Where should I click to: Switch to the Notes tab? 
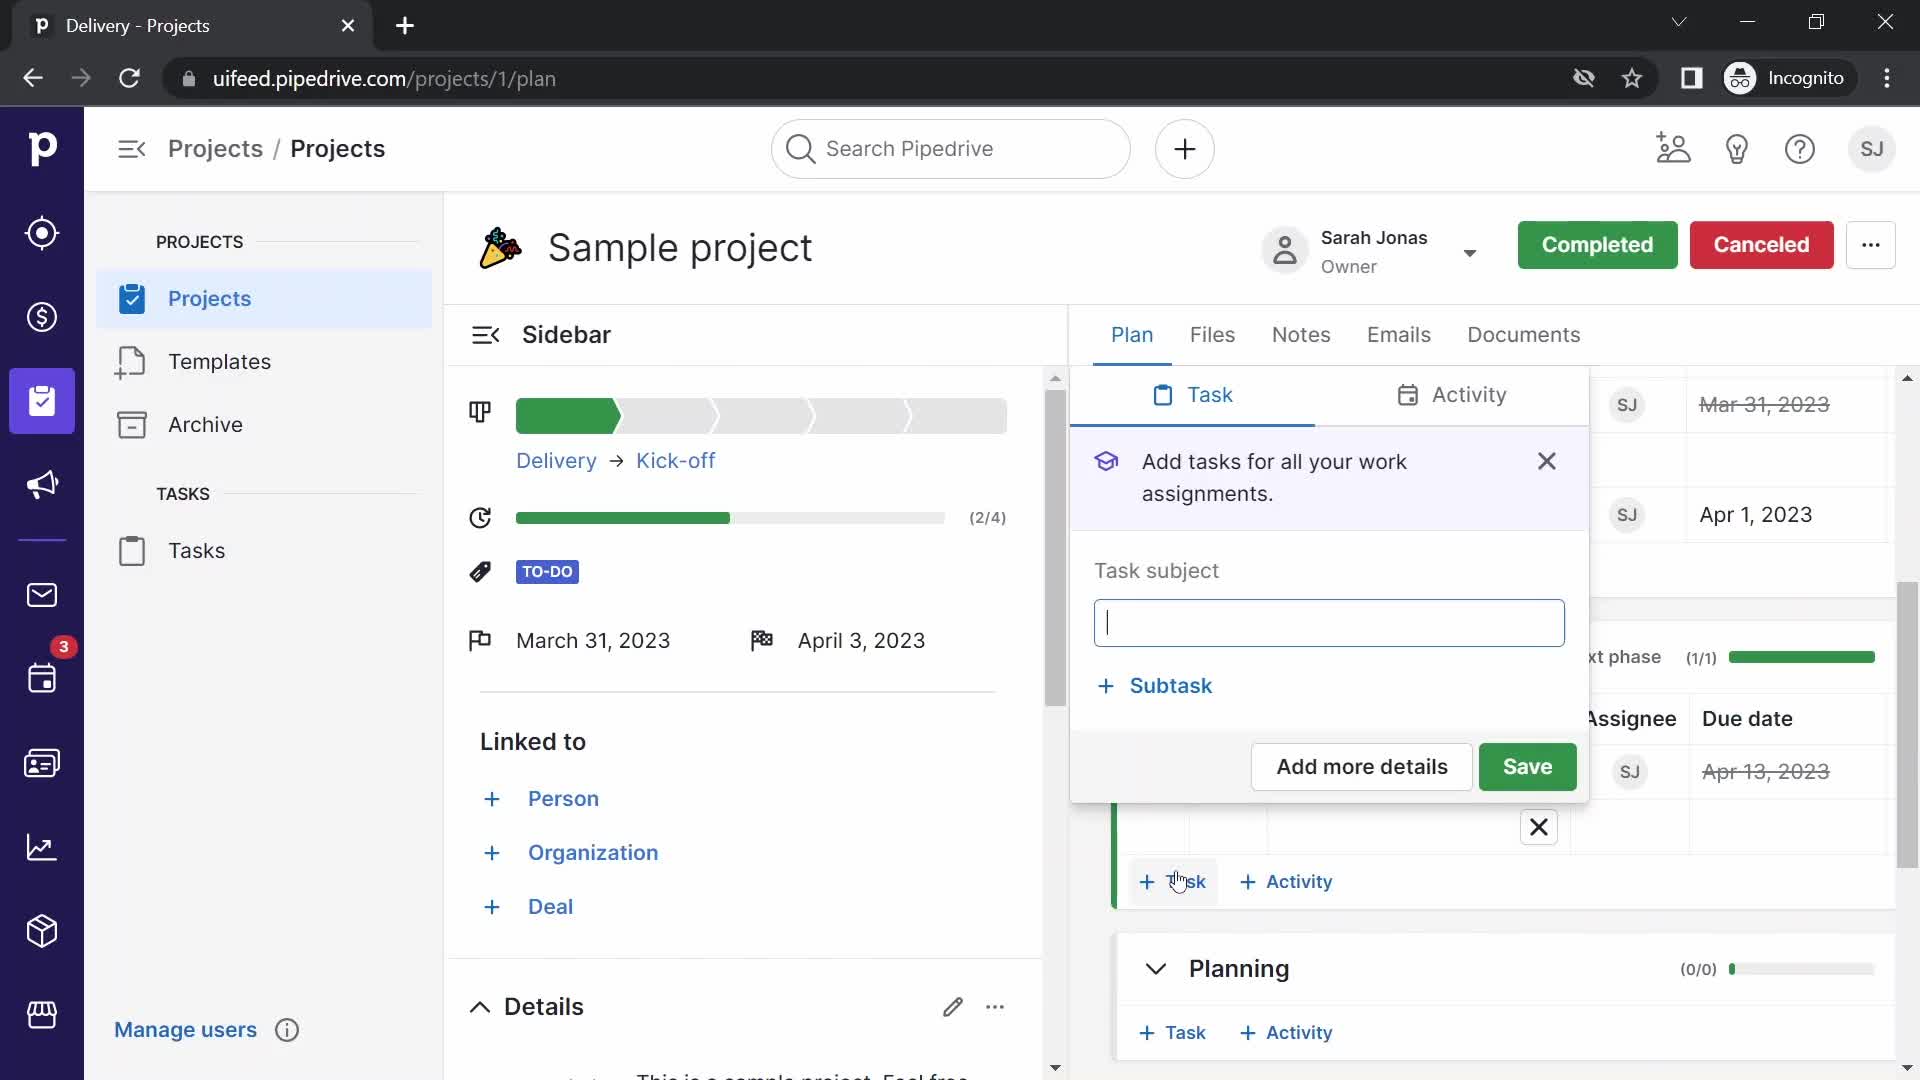(1301, 335)
